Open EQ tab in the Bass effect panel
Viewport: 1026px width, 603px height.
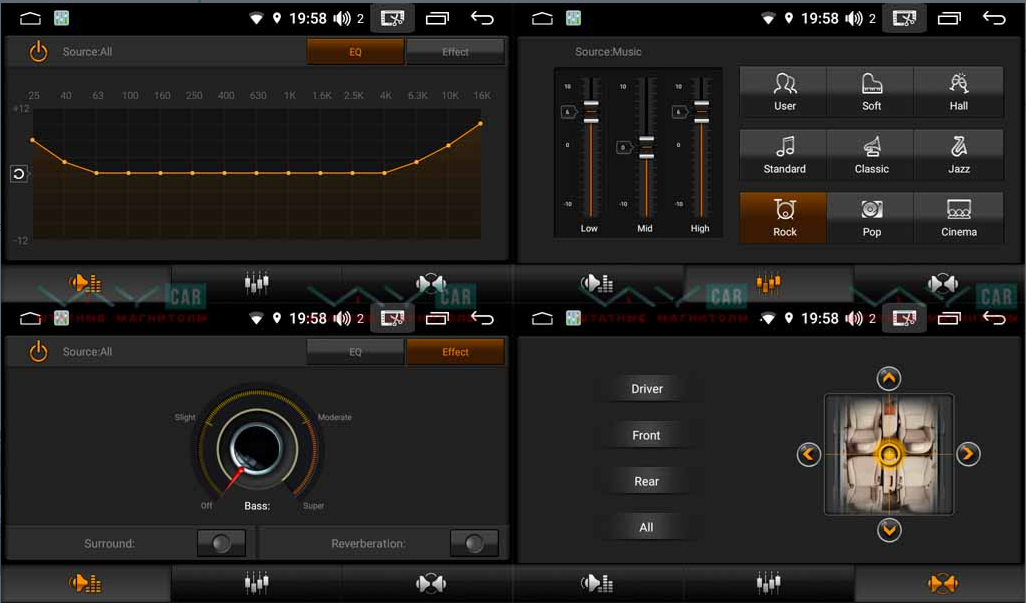point(355,352)
